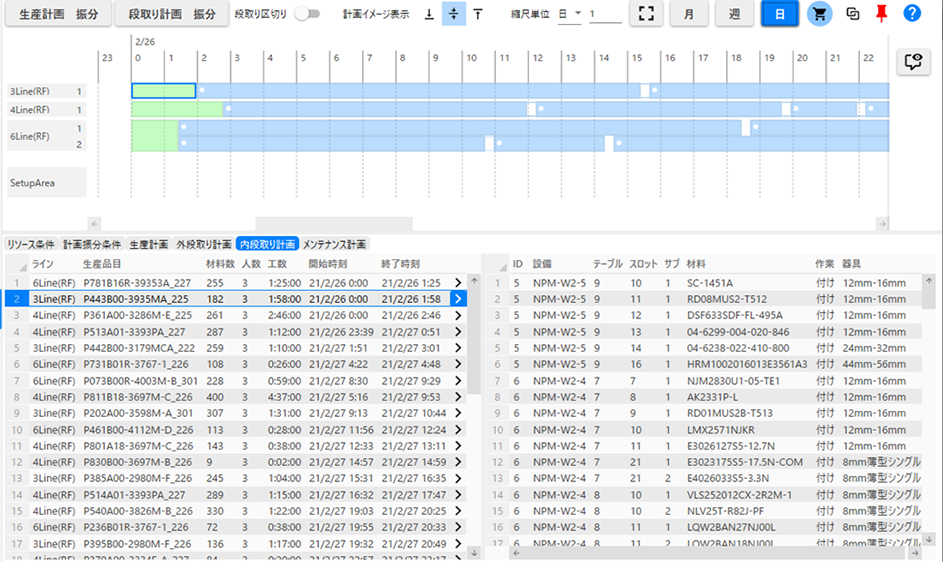Open the comment help bubble icon
This screenshot has height=562, width=943.
911,62
